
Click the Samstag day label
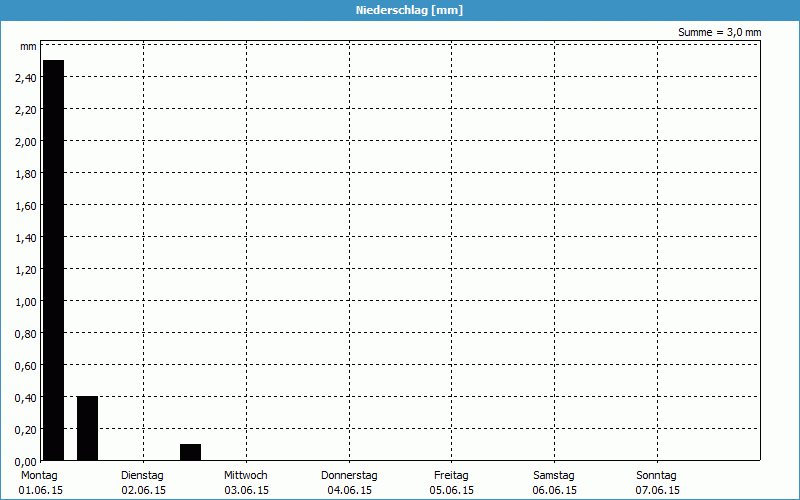point(554,475)
